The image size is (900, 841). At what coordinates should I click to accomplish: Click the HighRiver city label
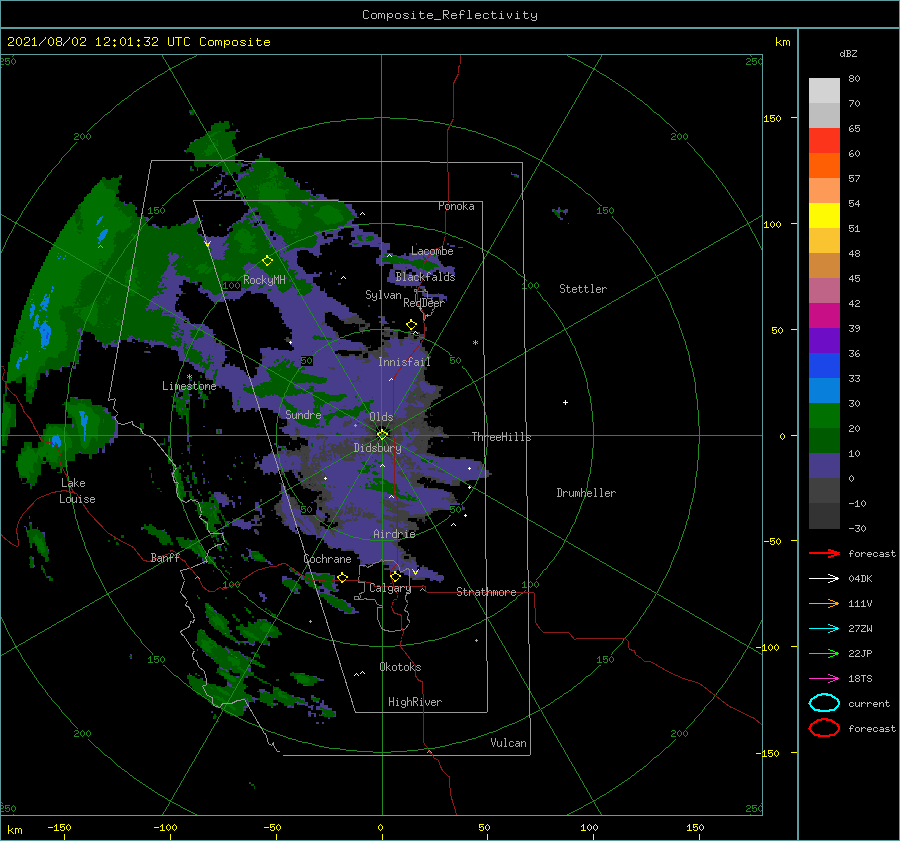click(x=415, y=702)
